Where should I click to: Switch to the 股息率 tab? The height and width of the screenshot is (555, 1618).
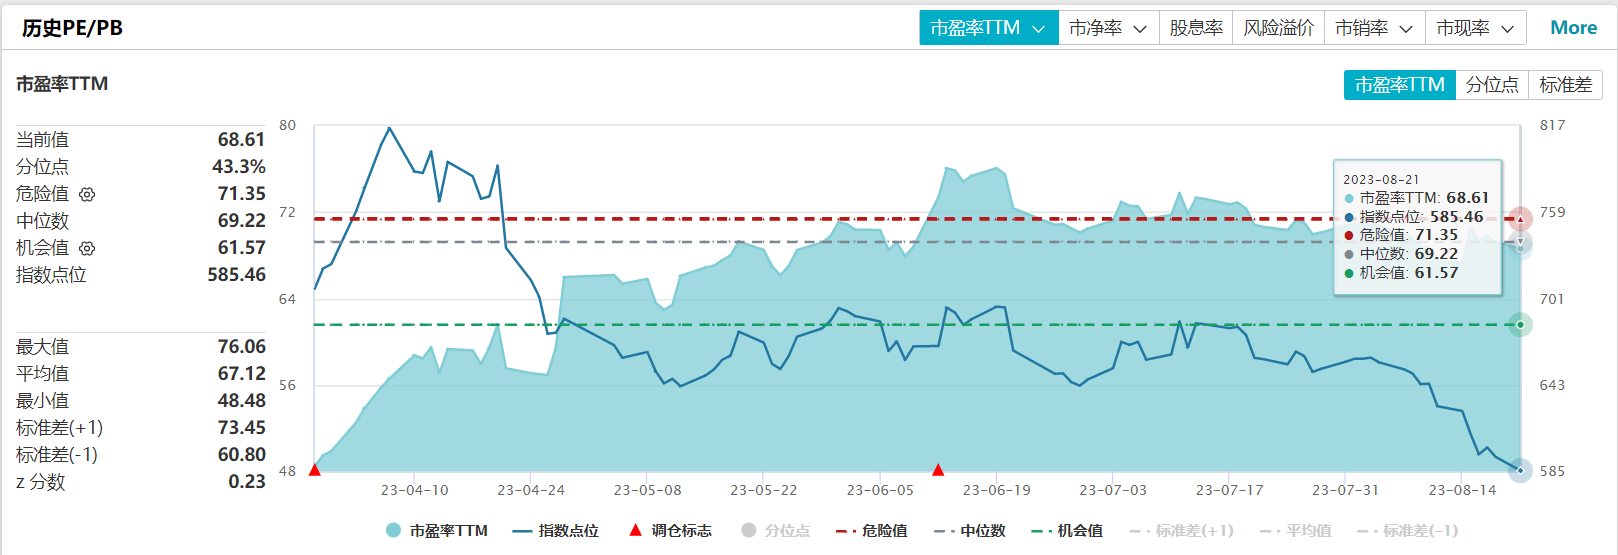click(1196, 28)
